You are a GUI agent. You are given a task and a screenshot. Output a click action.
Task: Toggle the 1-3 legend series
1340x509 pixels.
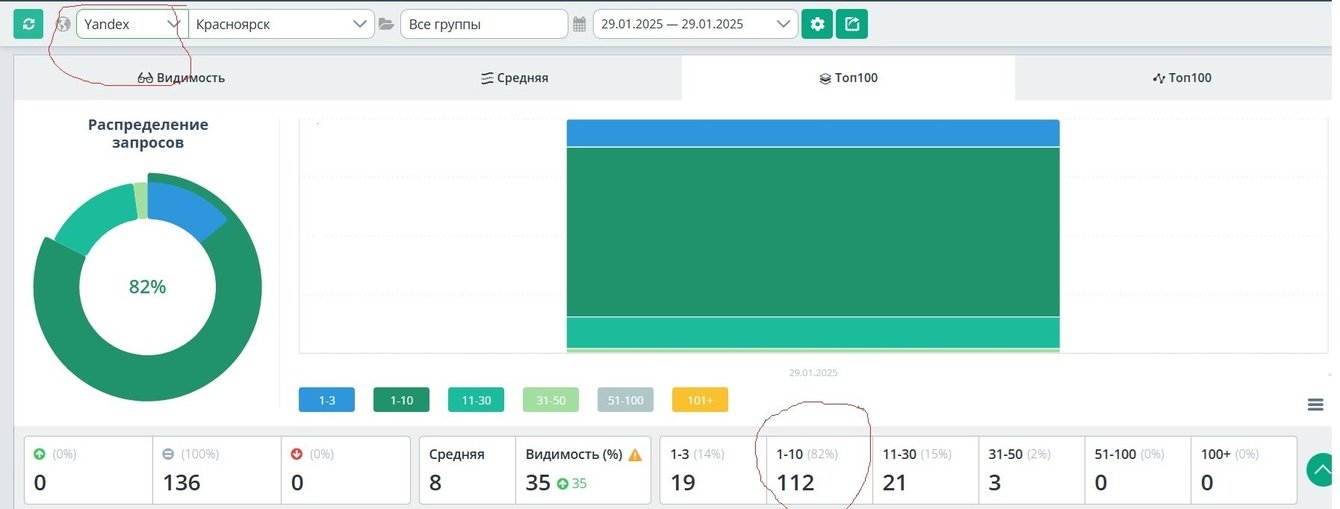click(327, 400)
